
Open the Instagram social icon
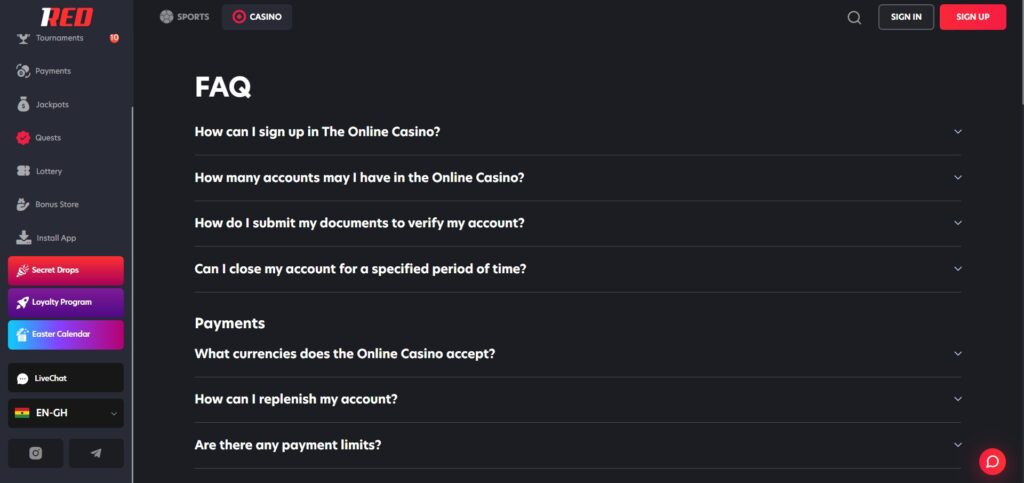tap(36, 453)
